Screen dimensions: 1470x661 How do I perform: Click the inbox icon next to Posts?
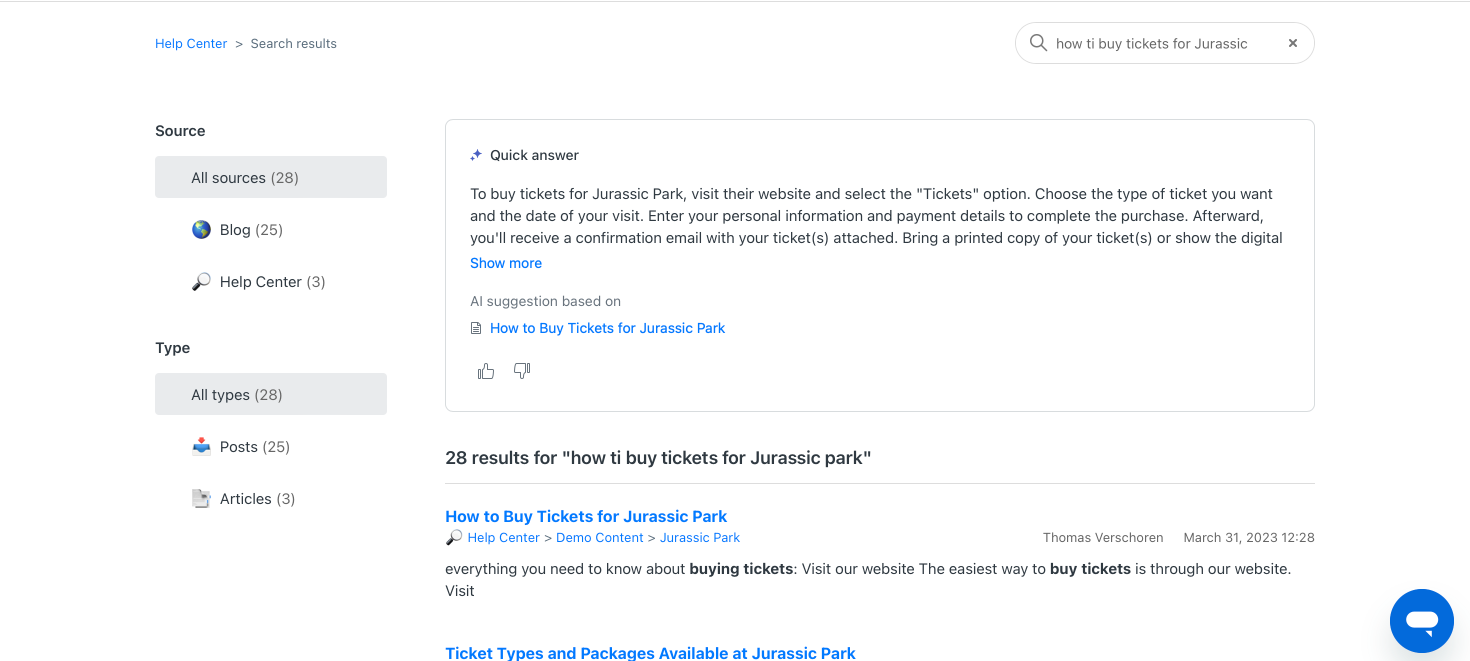pos(201,447)
